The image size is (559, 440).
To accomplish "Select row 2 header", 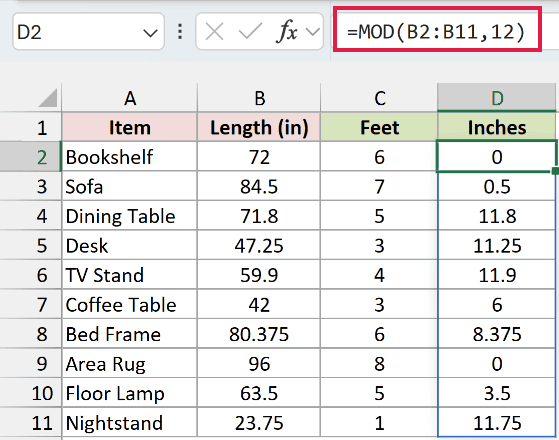I will pyautogui.click(x=31, y=157).
